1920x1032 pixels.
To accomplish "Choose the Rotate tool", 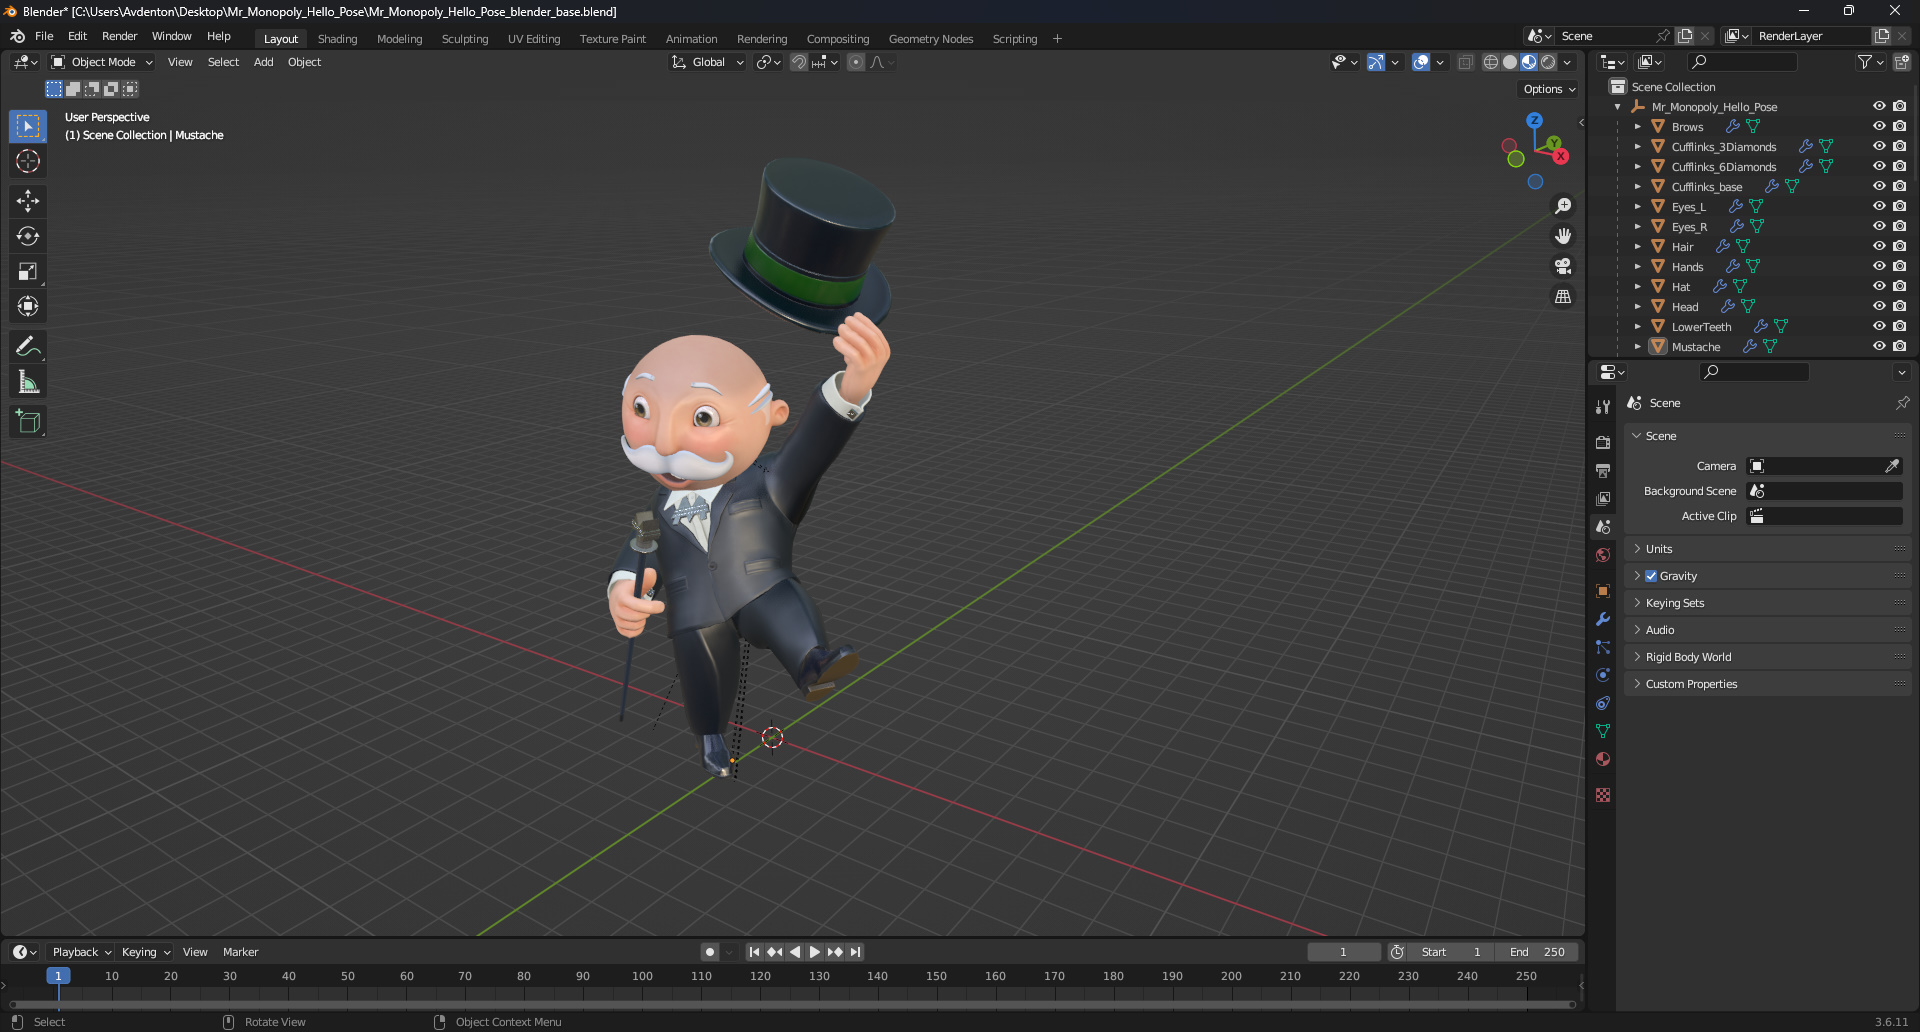I will pyautogui.click(x=28, y=236).
